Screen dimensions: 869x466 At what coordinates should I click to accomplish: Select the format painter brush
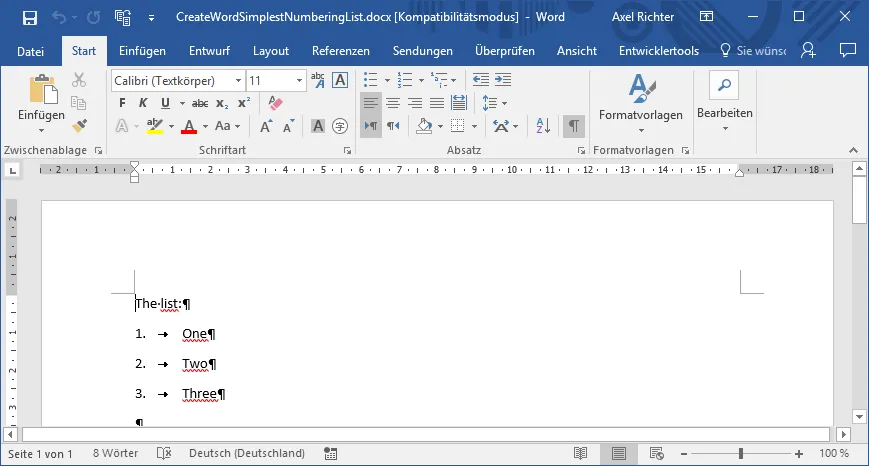tap(79, 126)
